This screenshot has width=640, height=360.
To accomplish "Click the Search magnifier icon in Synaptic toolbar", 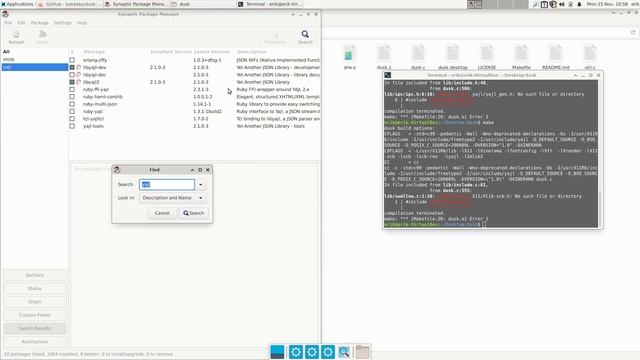I will pos(305,34).
